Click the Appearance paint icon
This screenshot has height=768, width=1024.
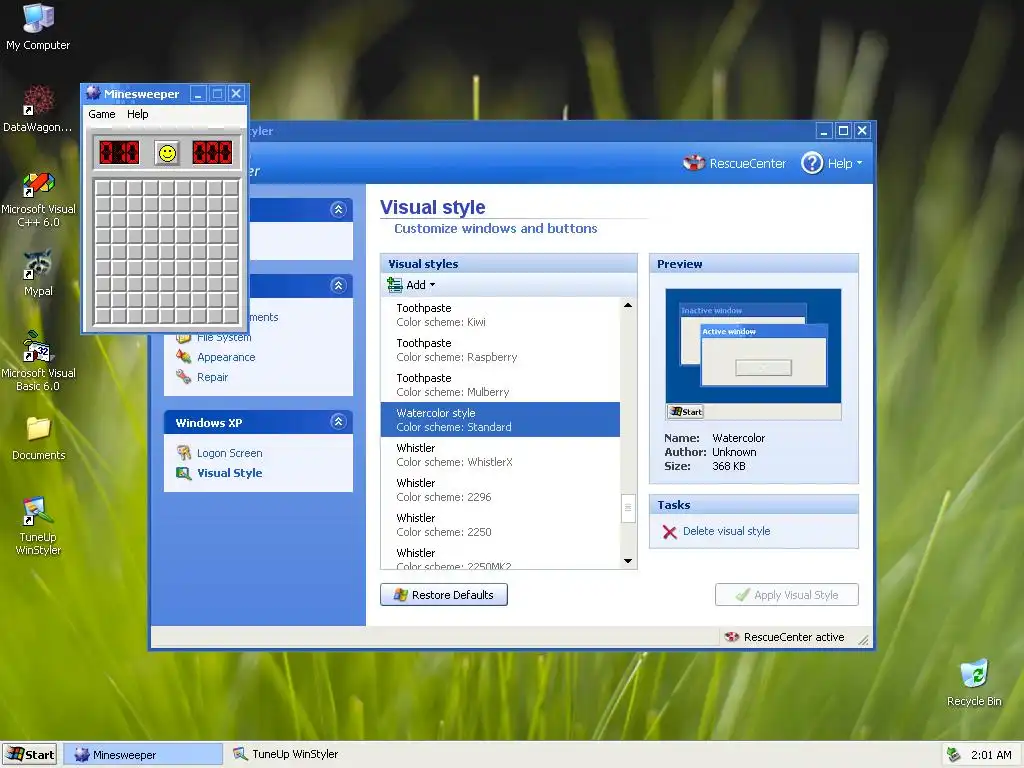tap(184, 357)
